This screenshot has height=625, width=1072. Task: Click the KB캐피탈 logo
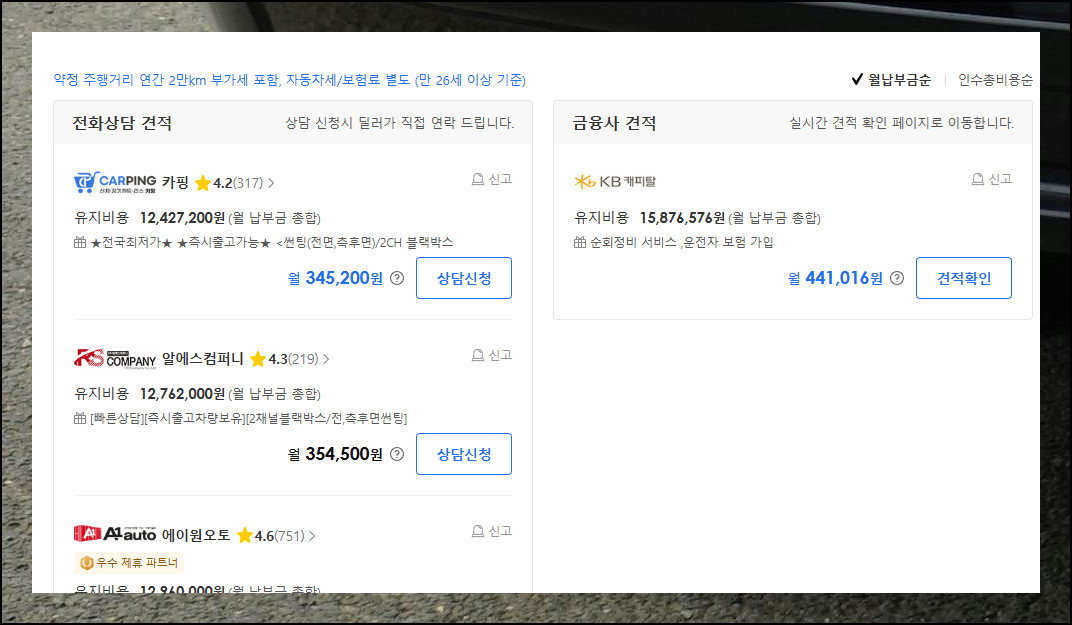[615, 182]
